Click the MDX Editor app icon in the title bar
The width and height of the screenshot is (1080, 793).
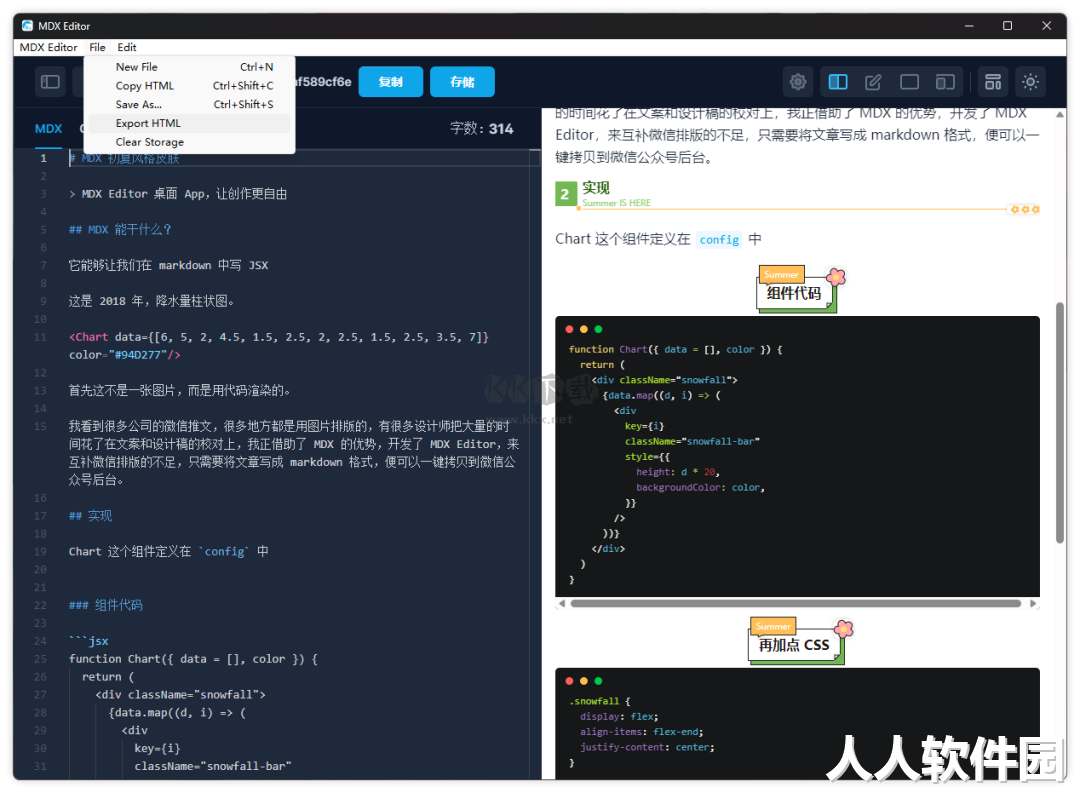(28, 25)
